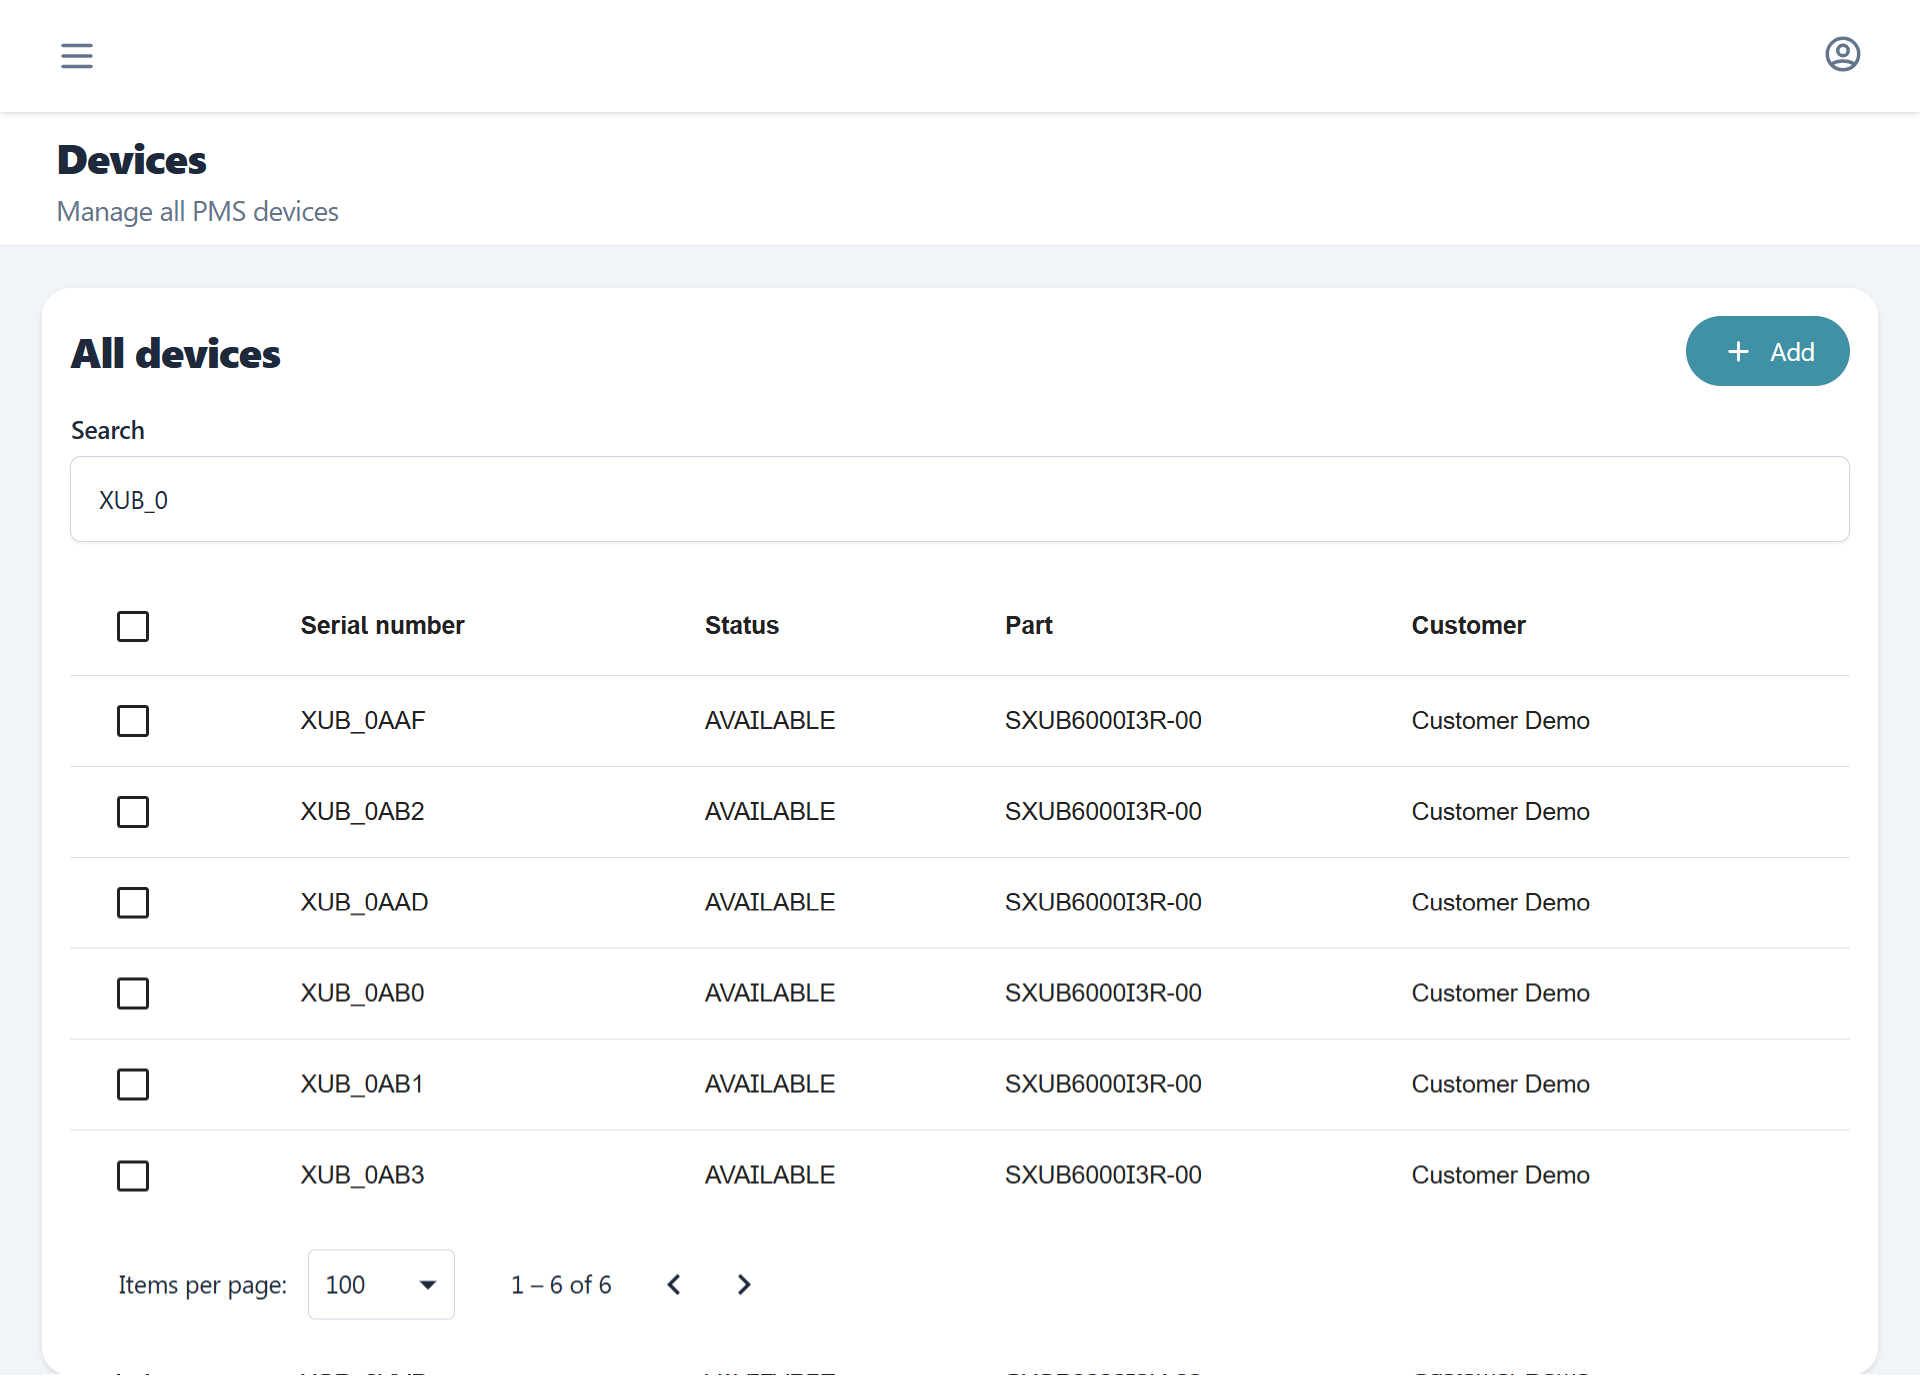The height and width of the screenshot is (1377, 1920).
Task: Click the Customer column header
Action: (x=1468, y=626)
